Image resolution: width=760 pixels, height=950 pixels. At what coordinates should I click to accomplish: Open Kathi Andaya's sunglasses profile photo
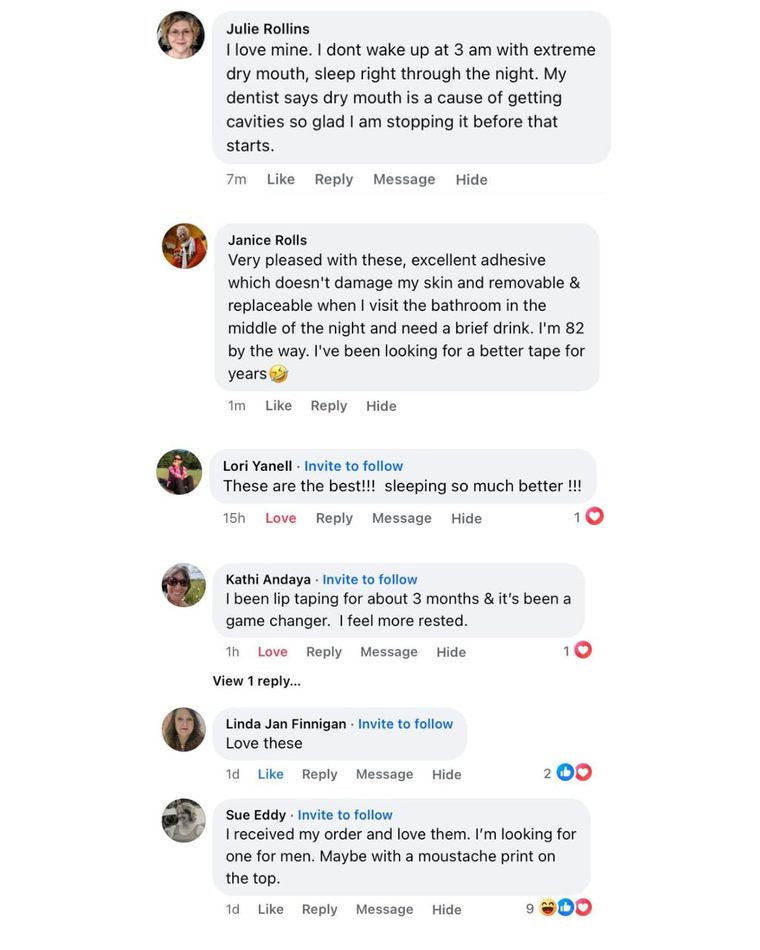pyautogui.click(x=184, y=585)
